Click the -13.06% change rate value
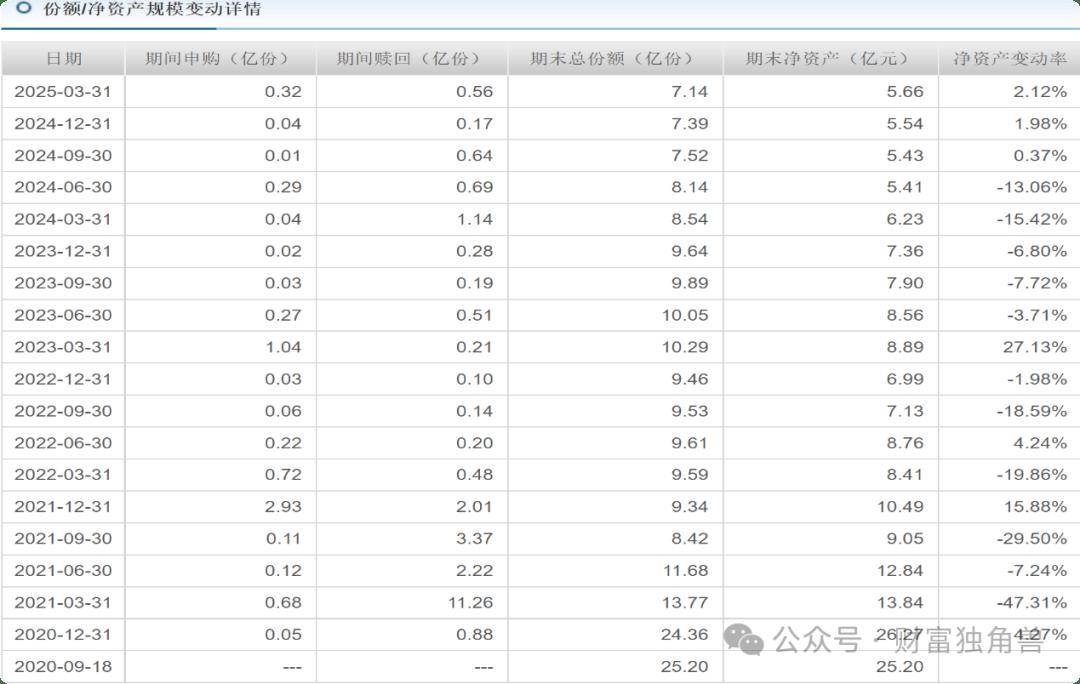 [1032, 187]
